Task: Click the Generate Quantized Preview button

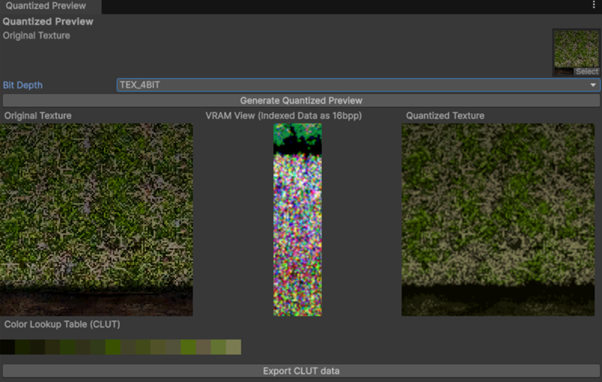Action: tap(301, 101)
